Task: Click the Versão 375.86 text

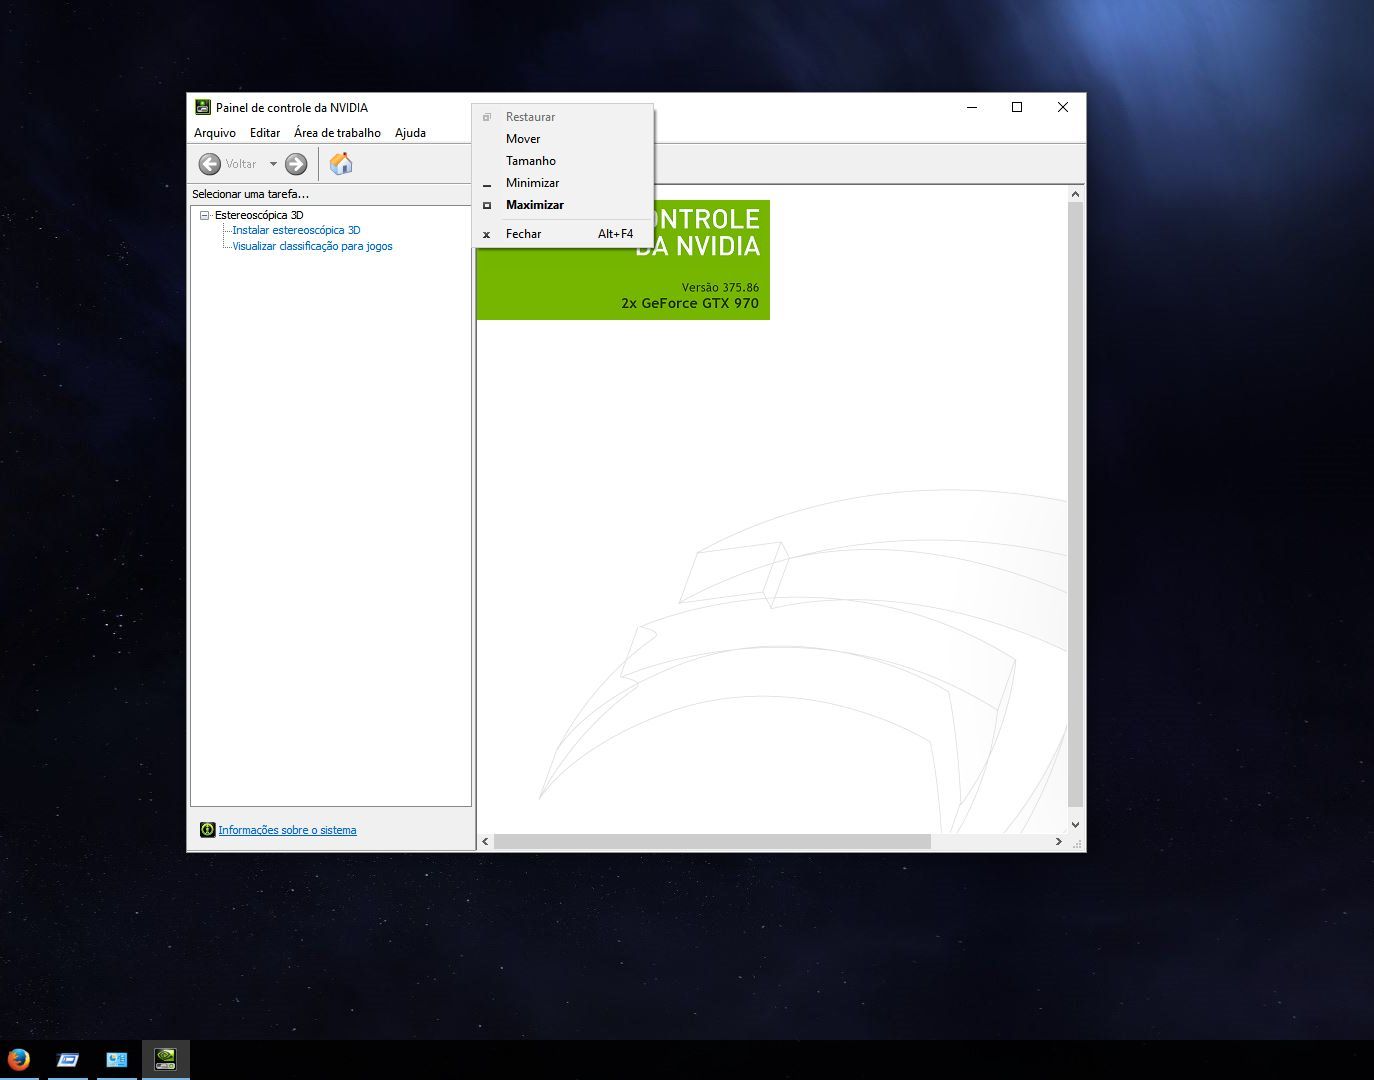Action: pyautogui.click(x=720, y=287)
